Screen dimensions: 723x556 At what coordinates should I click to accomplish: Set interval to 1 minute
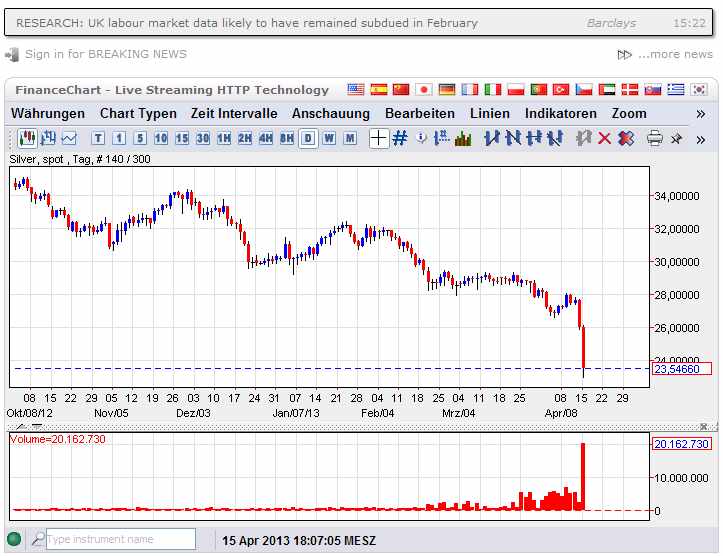click(119, 138)
